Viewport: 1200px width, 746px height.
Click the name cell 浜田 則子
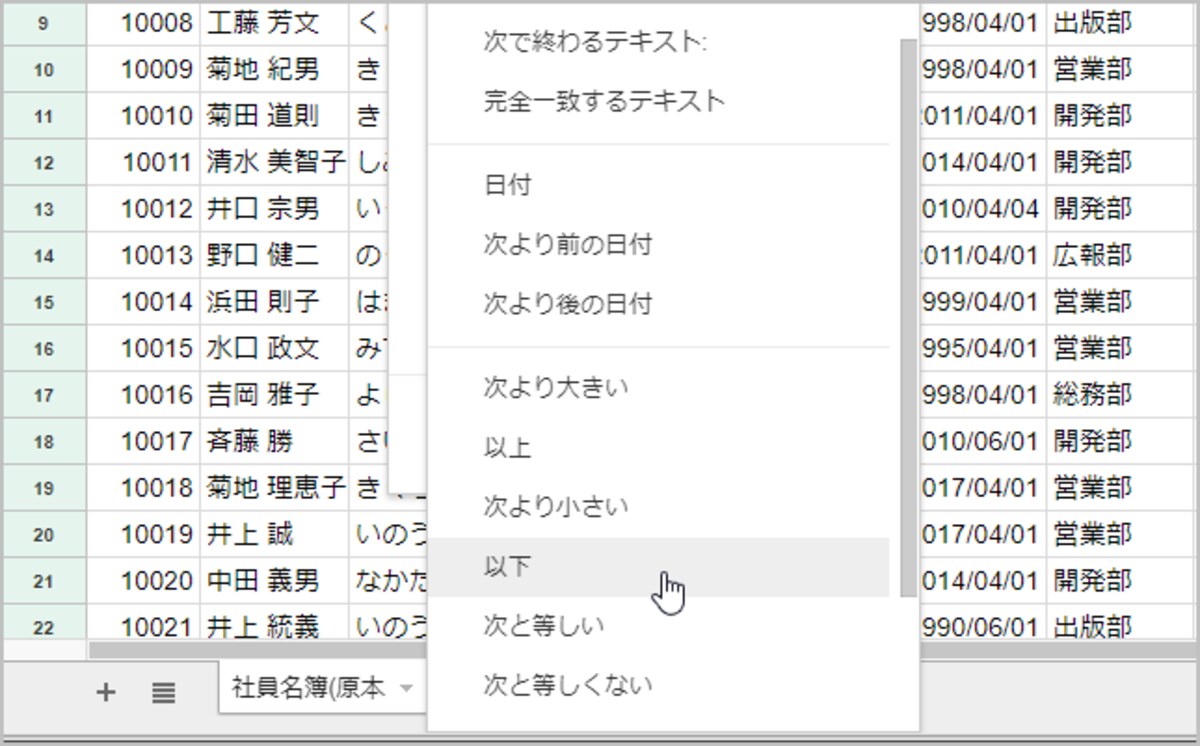(x=274, y=302)
